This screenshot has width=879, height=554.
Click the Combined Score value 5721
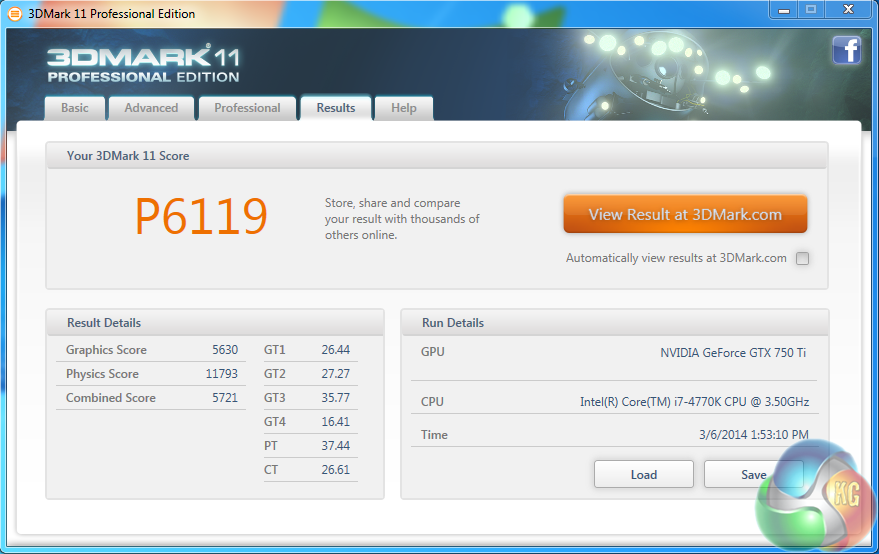click(225, 398)
